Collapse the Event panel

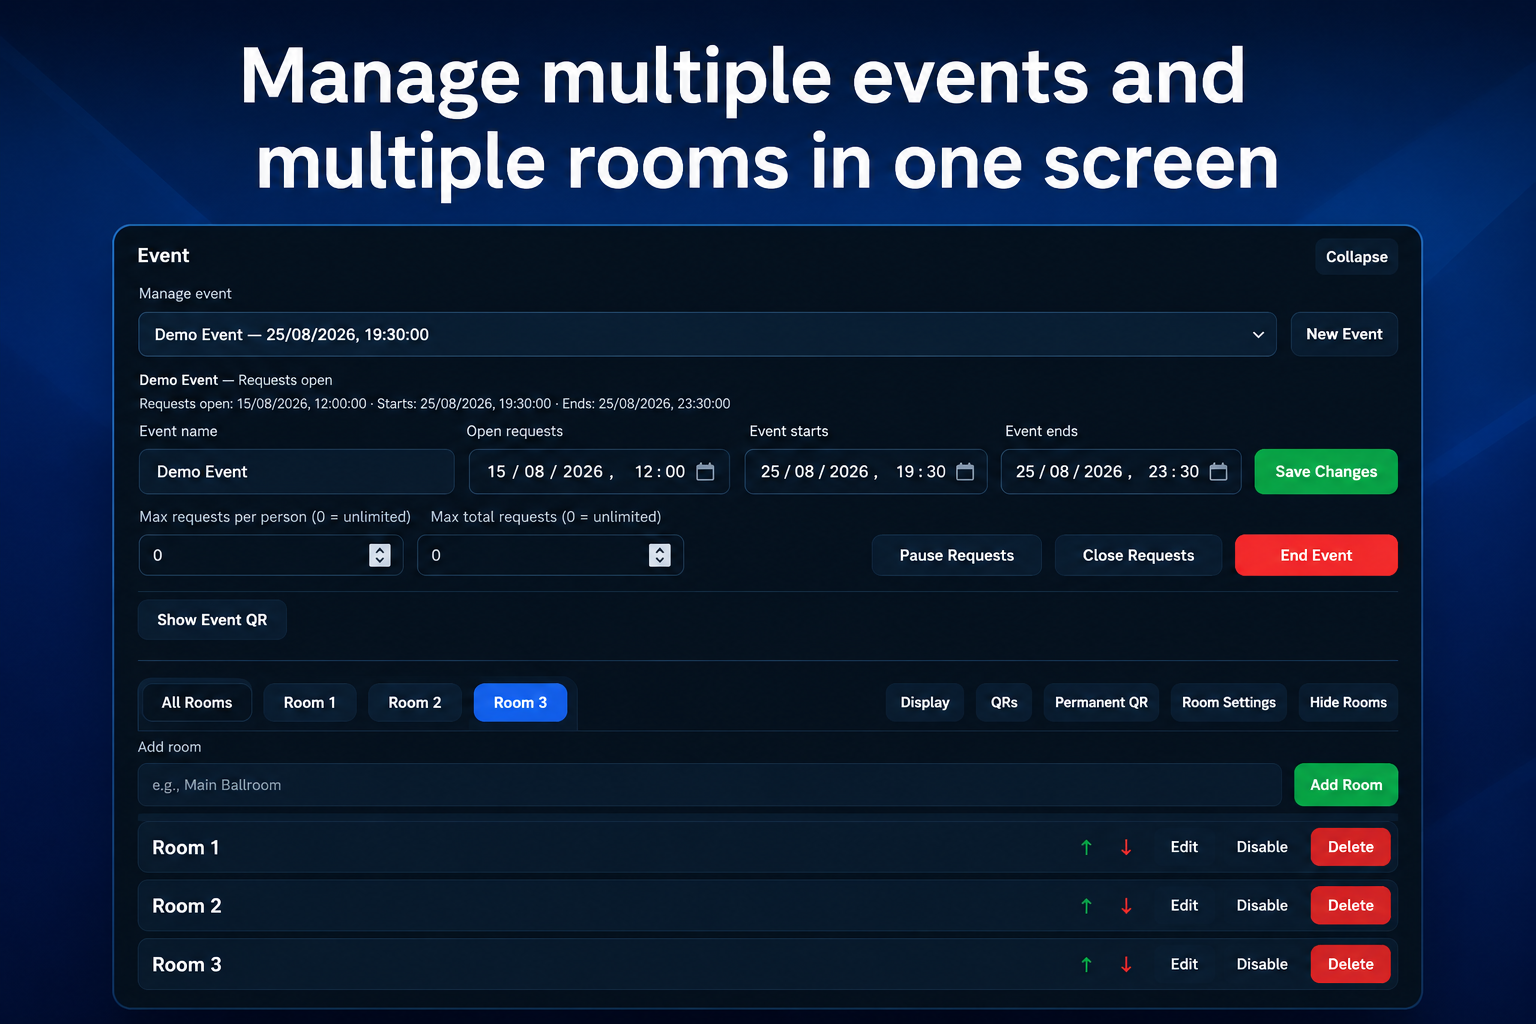coord(1356,257)
